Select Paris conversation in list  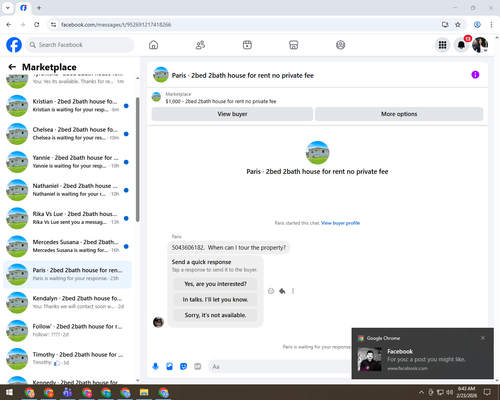tap(67, 274)
